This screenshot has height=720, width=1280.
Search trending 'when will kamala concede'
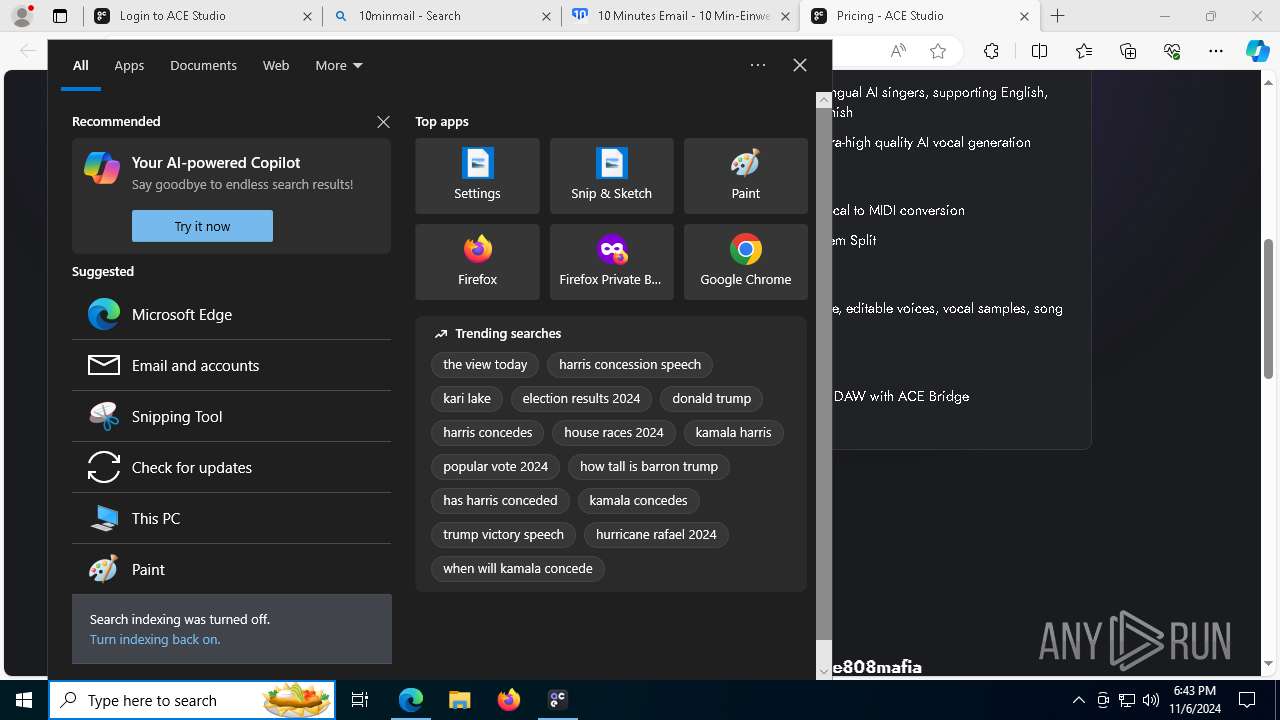pos(518,569)
